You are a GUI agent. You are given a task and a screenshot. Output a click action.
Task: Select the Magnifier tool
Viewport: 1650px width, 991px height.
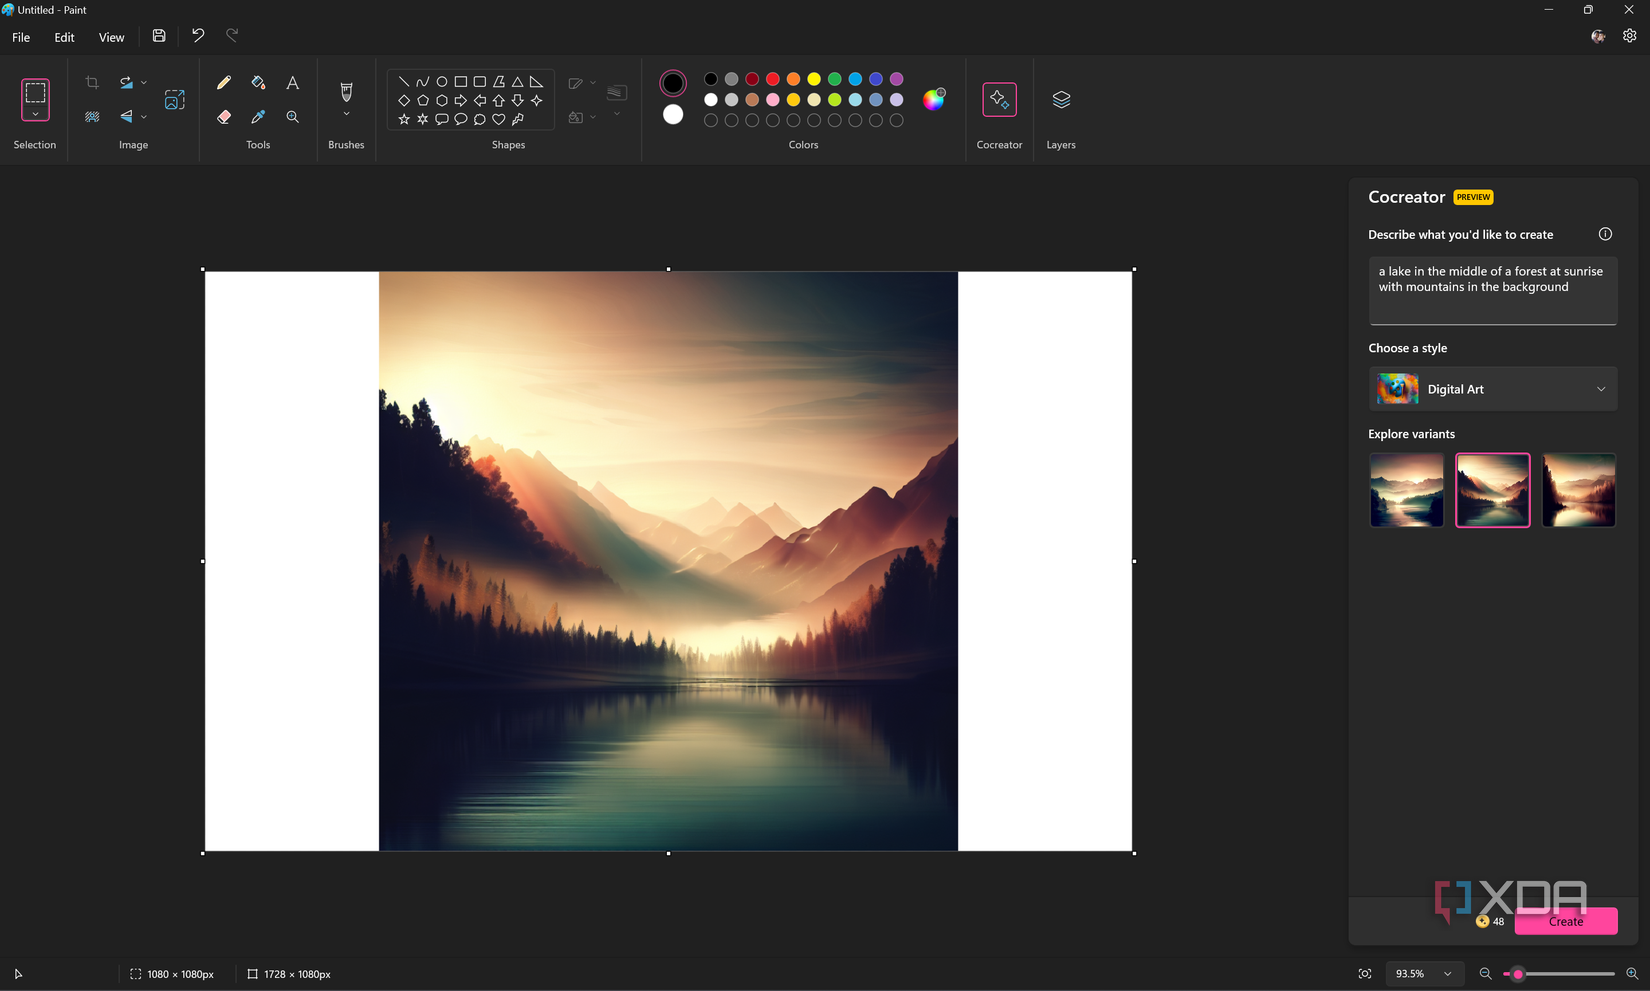coord(292,117)
